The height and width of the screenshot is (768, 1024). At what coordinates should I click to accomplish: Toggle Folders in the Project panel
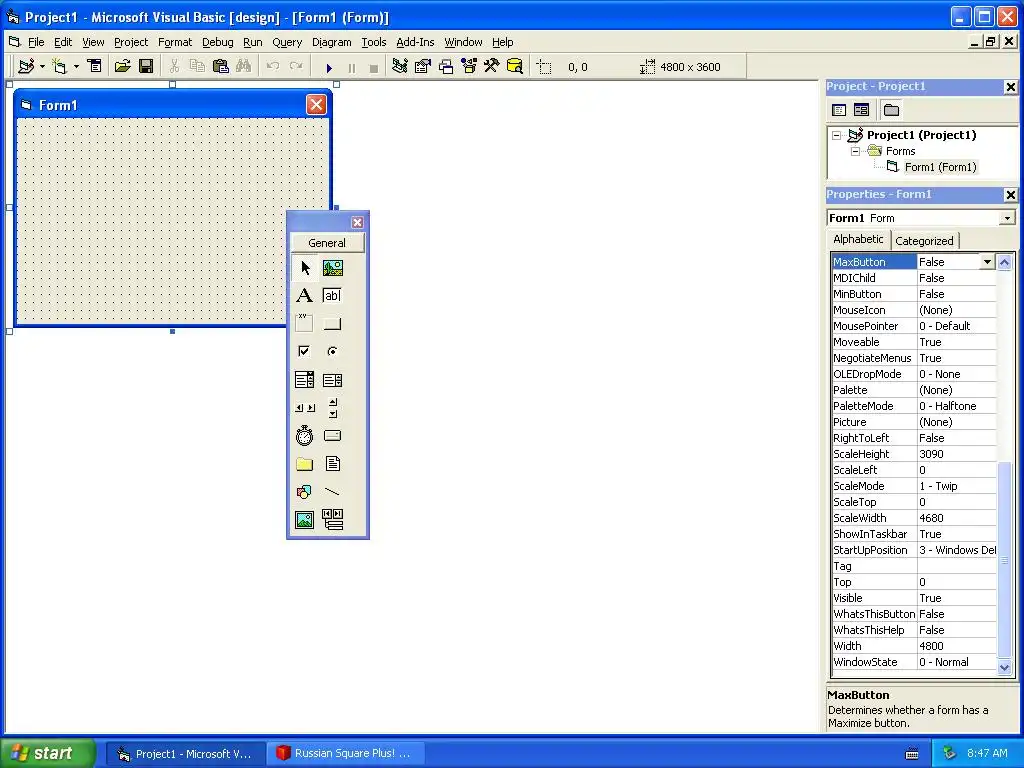(891, 110)
